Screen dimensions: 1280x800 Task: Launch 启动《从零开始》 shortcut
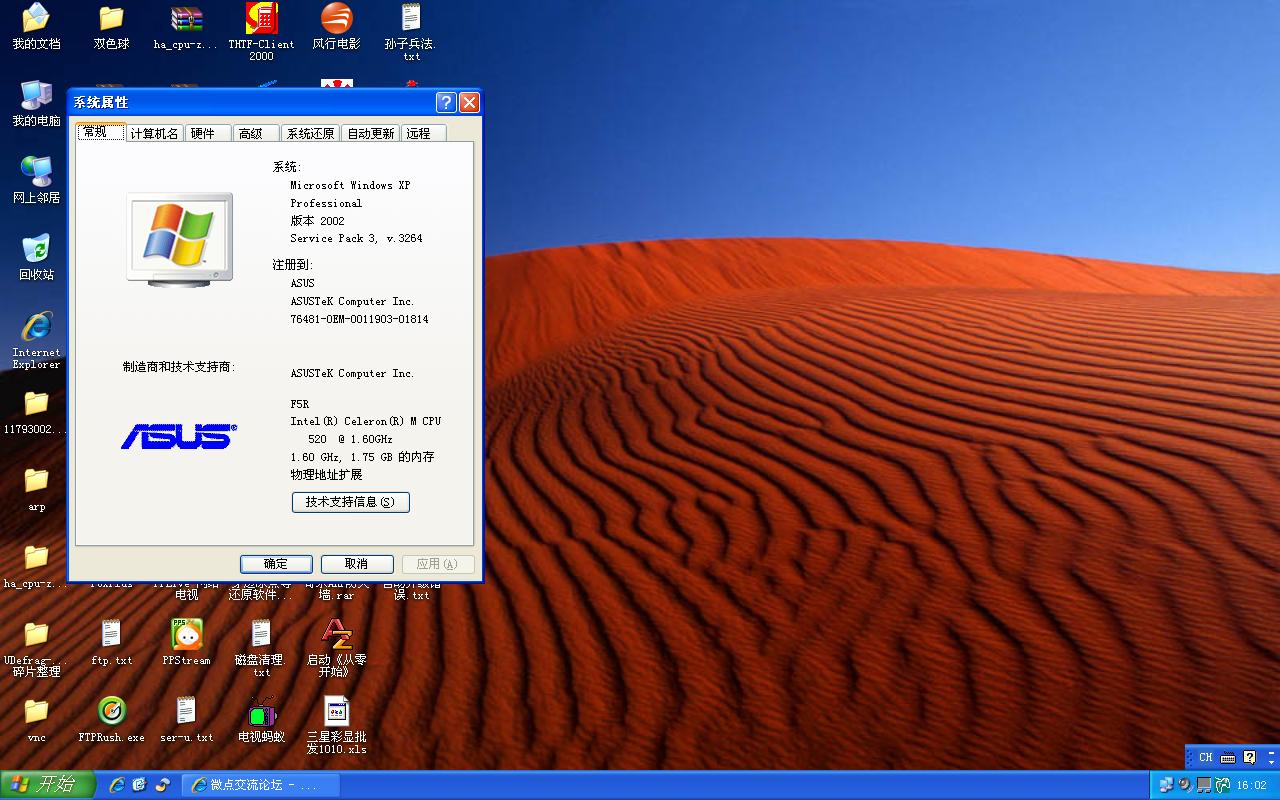click(336, 648)
